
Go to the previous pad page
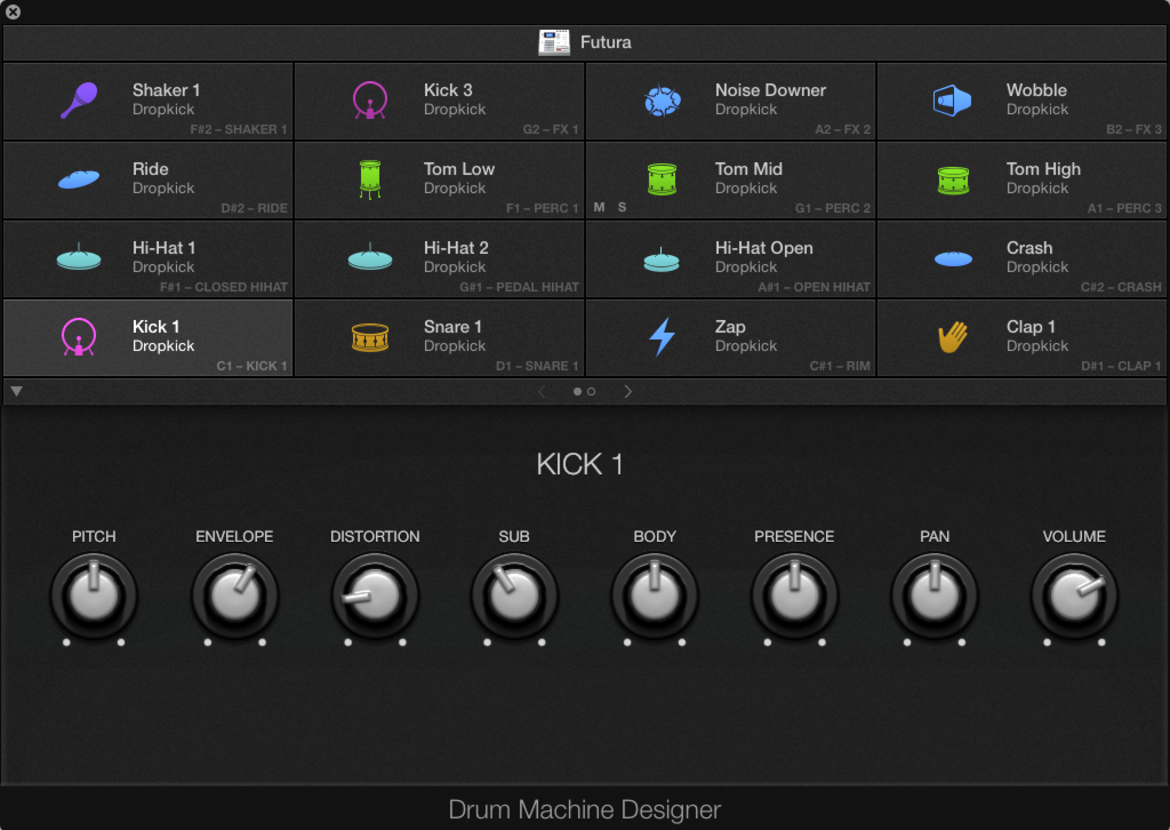[542, 391]
